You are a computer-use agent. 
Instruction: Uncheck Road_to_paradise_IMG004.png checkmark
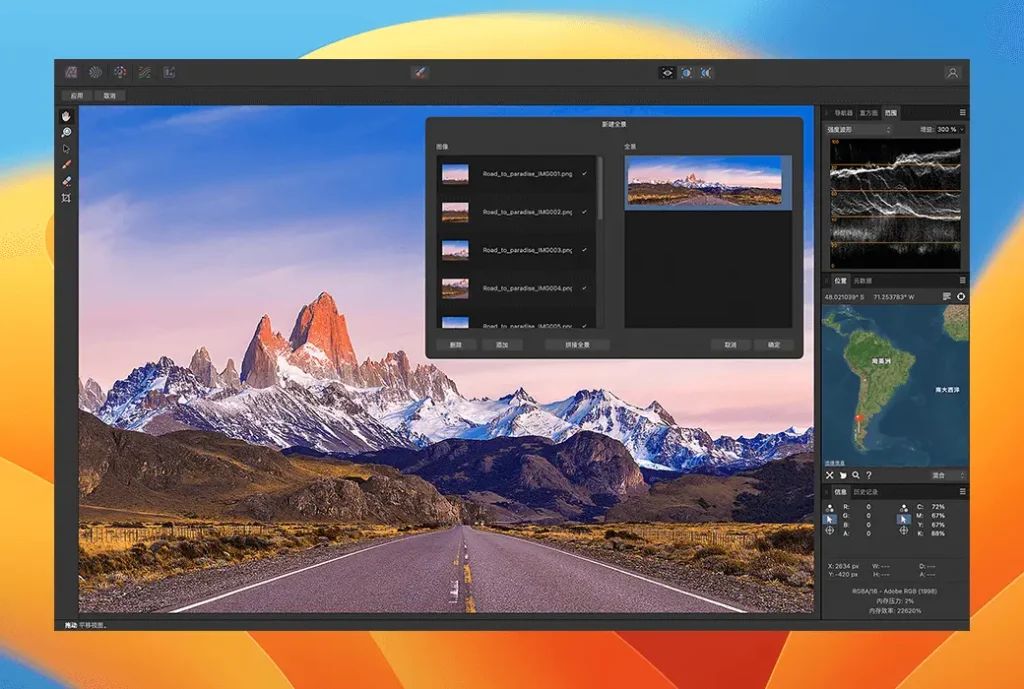tap(584, 288)
